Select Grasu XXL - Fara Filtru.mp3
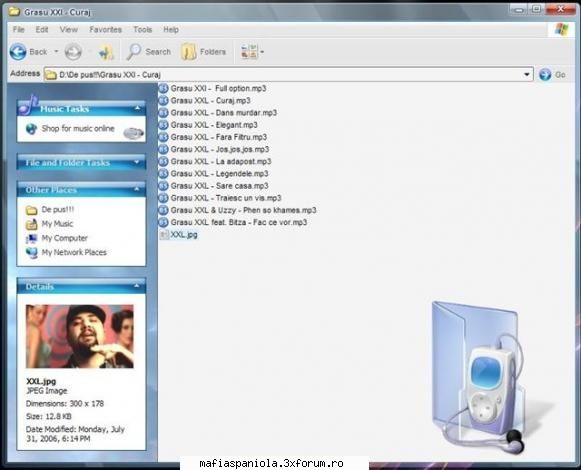581x470 pixels. click(219, 137)
